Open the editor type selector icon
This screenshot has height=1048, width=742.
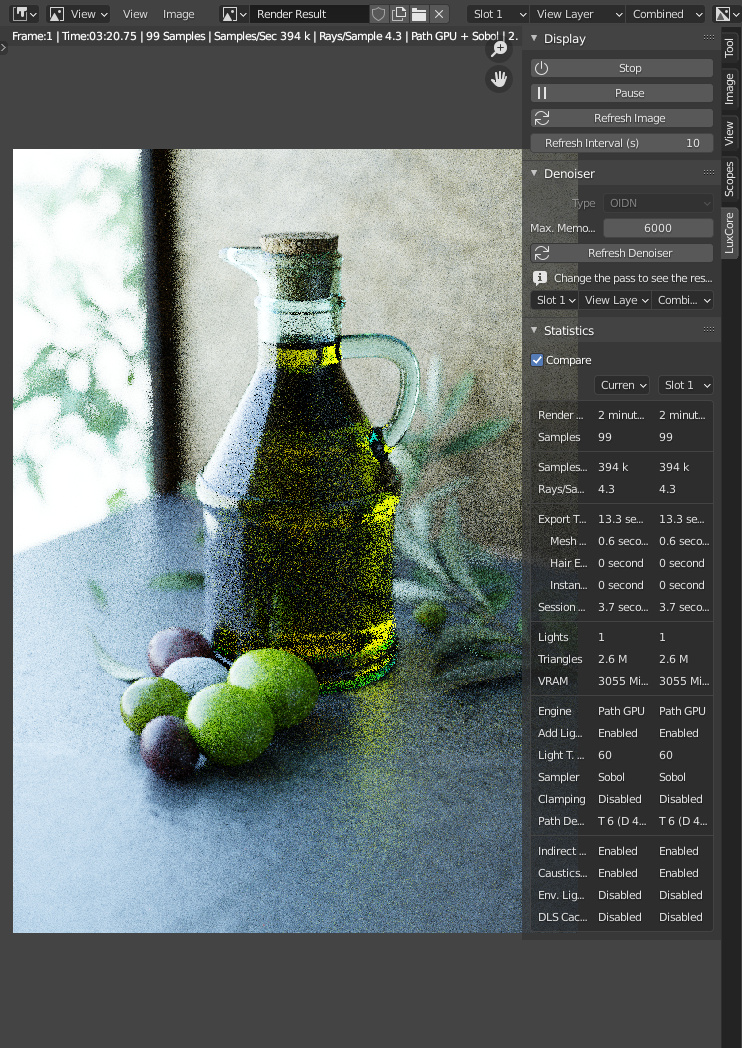point(25,14)
